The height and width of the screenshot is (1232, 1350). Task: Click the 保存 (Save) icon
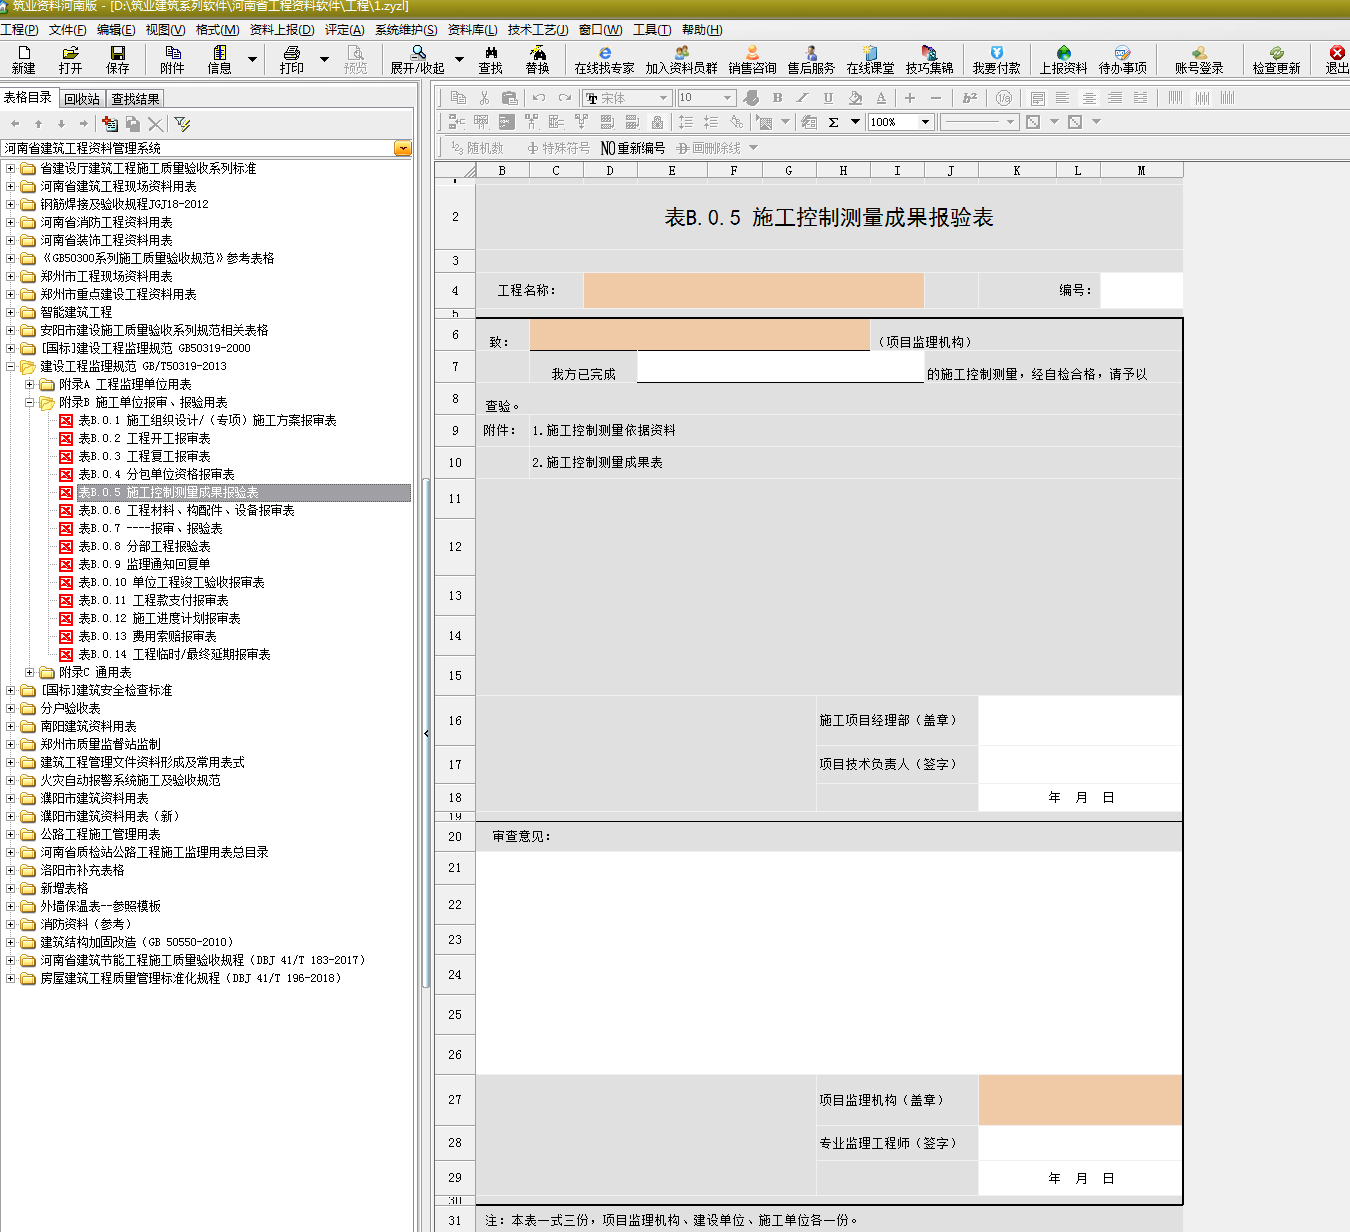pos(118,59)
